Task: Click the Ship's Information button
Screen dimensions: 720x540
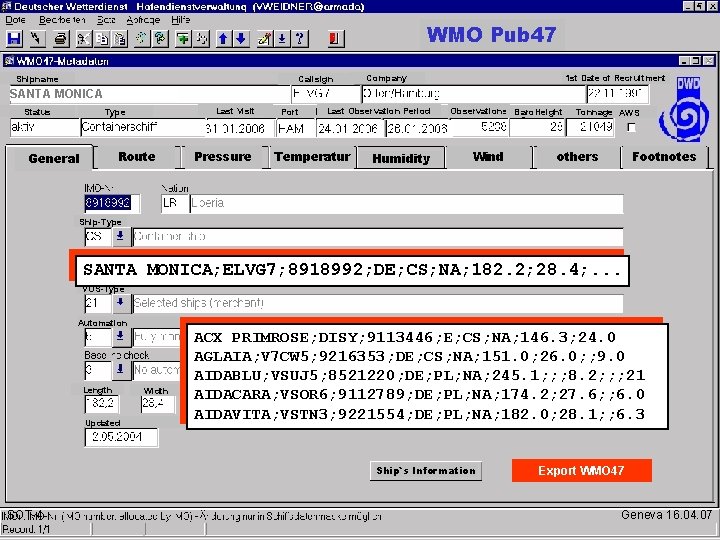Action: [x=426, y=471]
